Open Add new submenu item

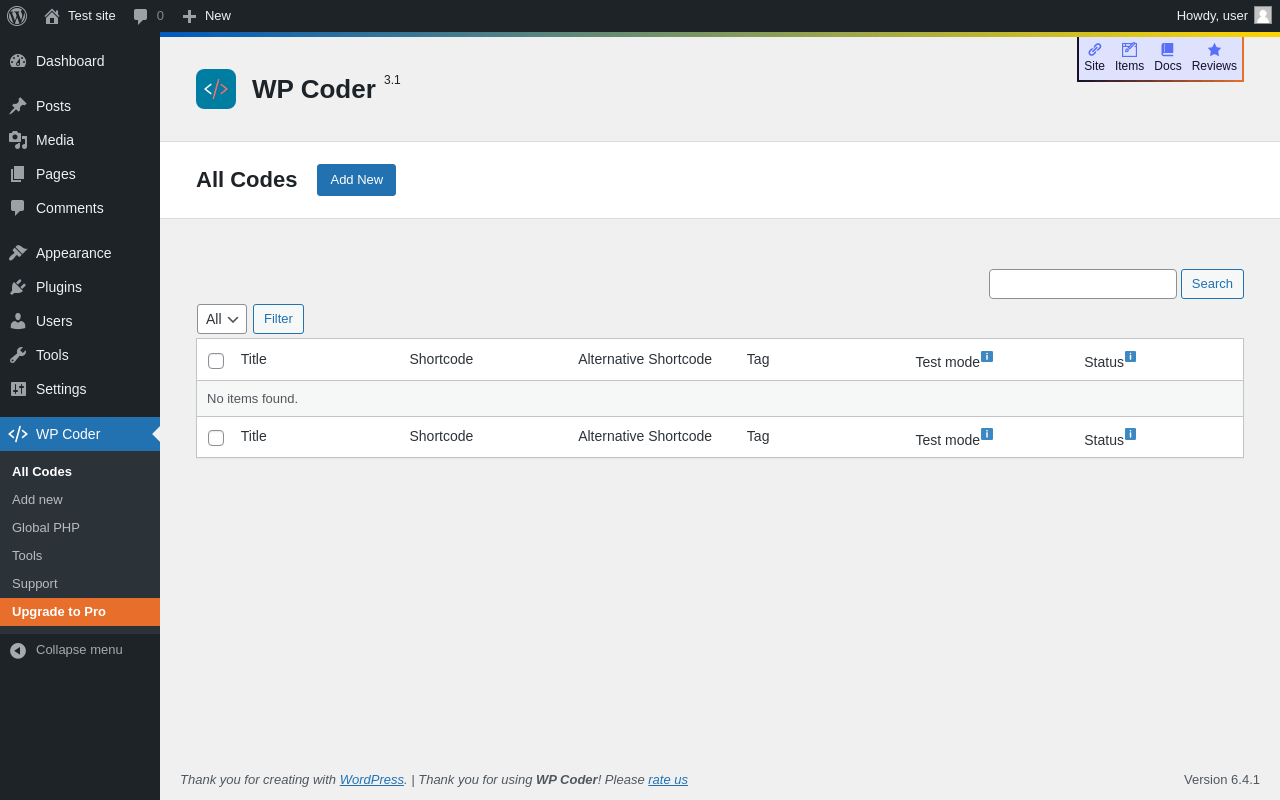tap(80, 500)
